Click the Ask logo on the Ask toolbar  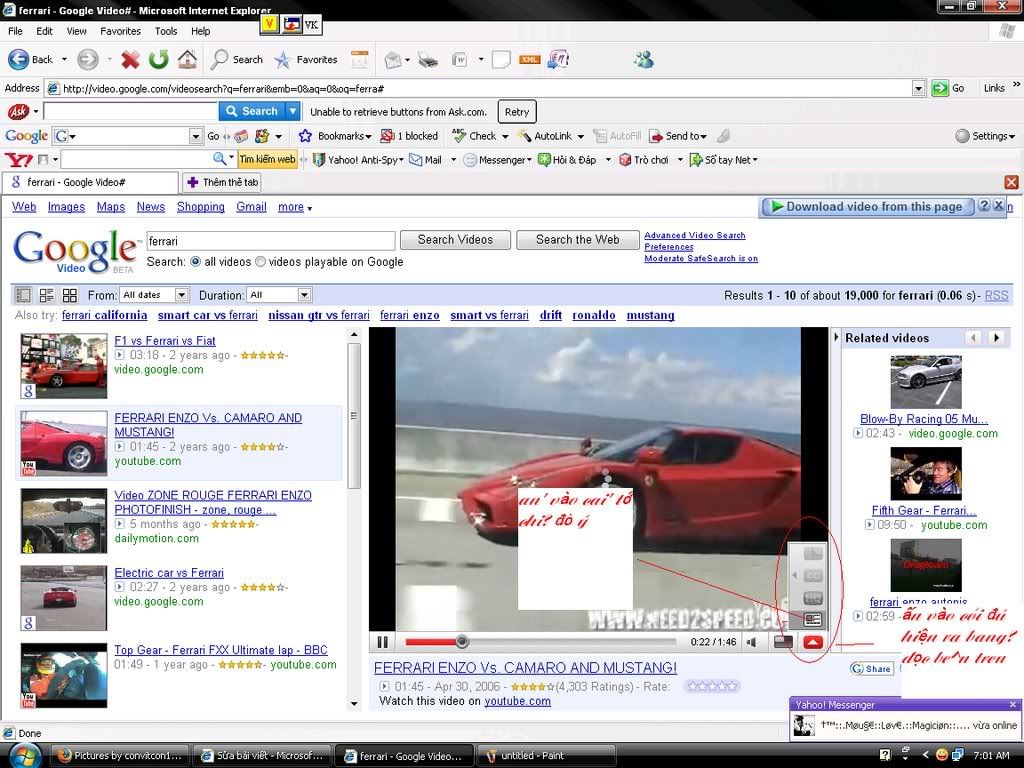pyautogui.click(x=18, y=112)
